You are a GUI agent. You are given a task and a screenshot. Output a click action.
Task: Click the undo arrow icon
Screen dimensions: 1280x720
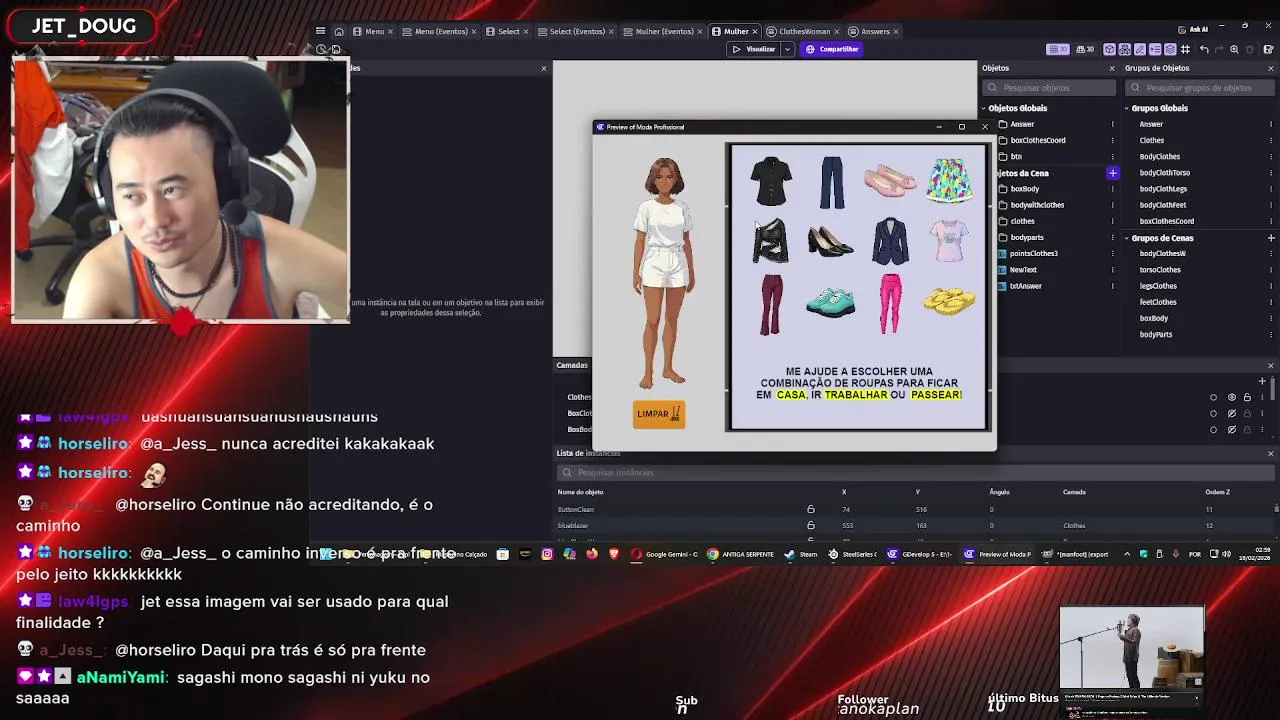pos(1204,49)
